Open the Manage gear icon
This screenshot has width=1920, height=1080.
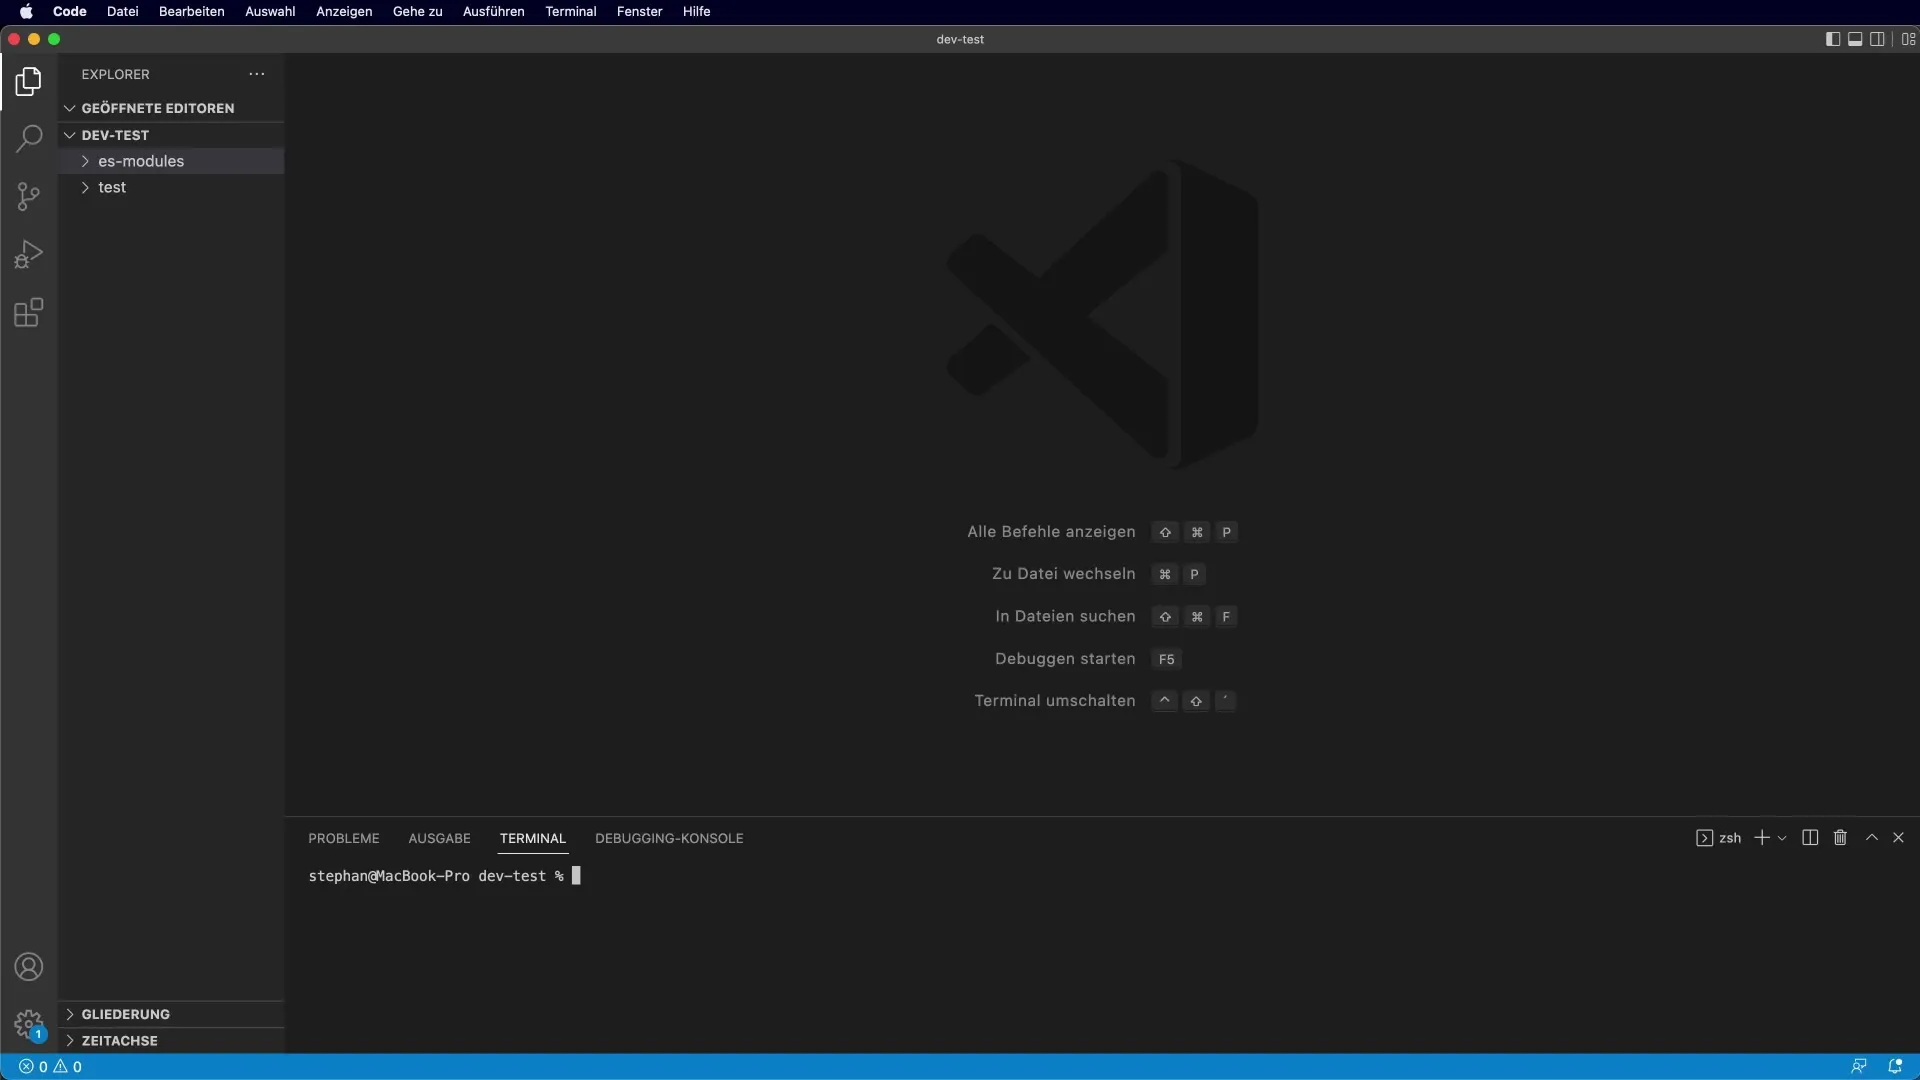pos(29,1025)
